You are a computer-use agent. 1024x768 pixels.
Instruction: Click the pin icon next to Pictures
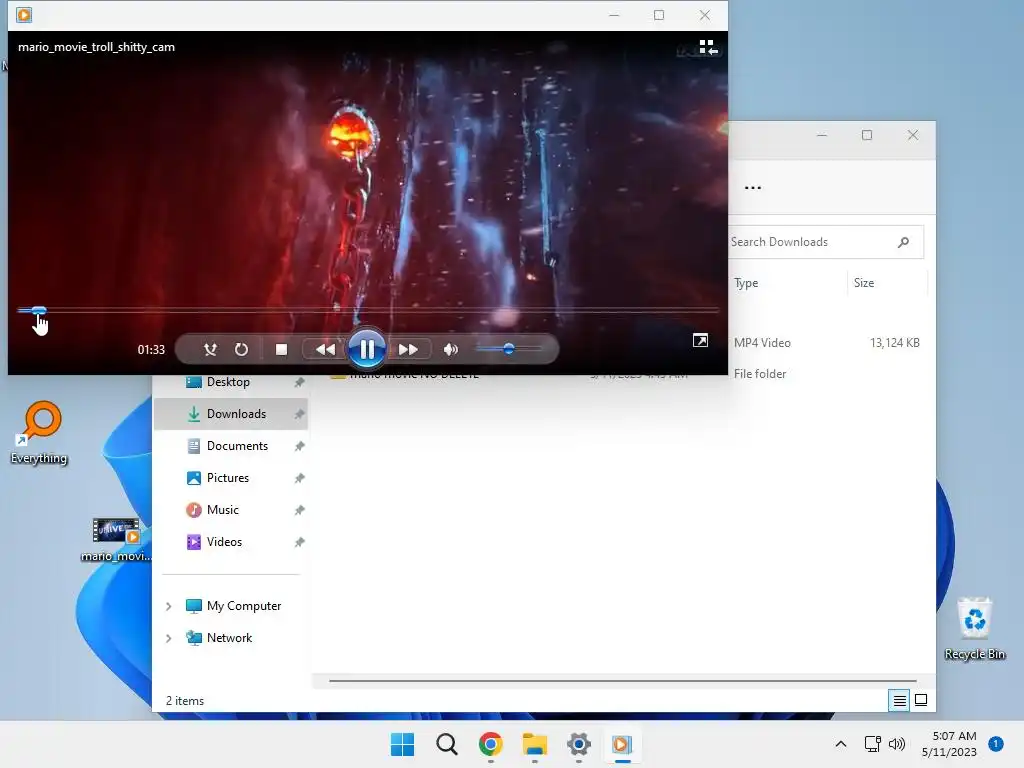click(299, 478)
